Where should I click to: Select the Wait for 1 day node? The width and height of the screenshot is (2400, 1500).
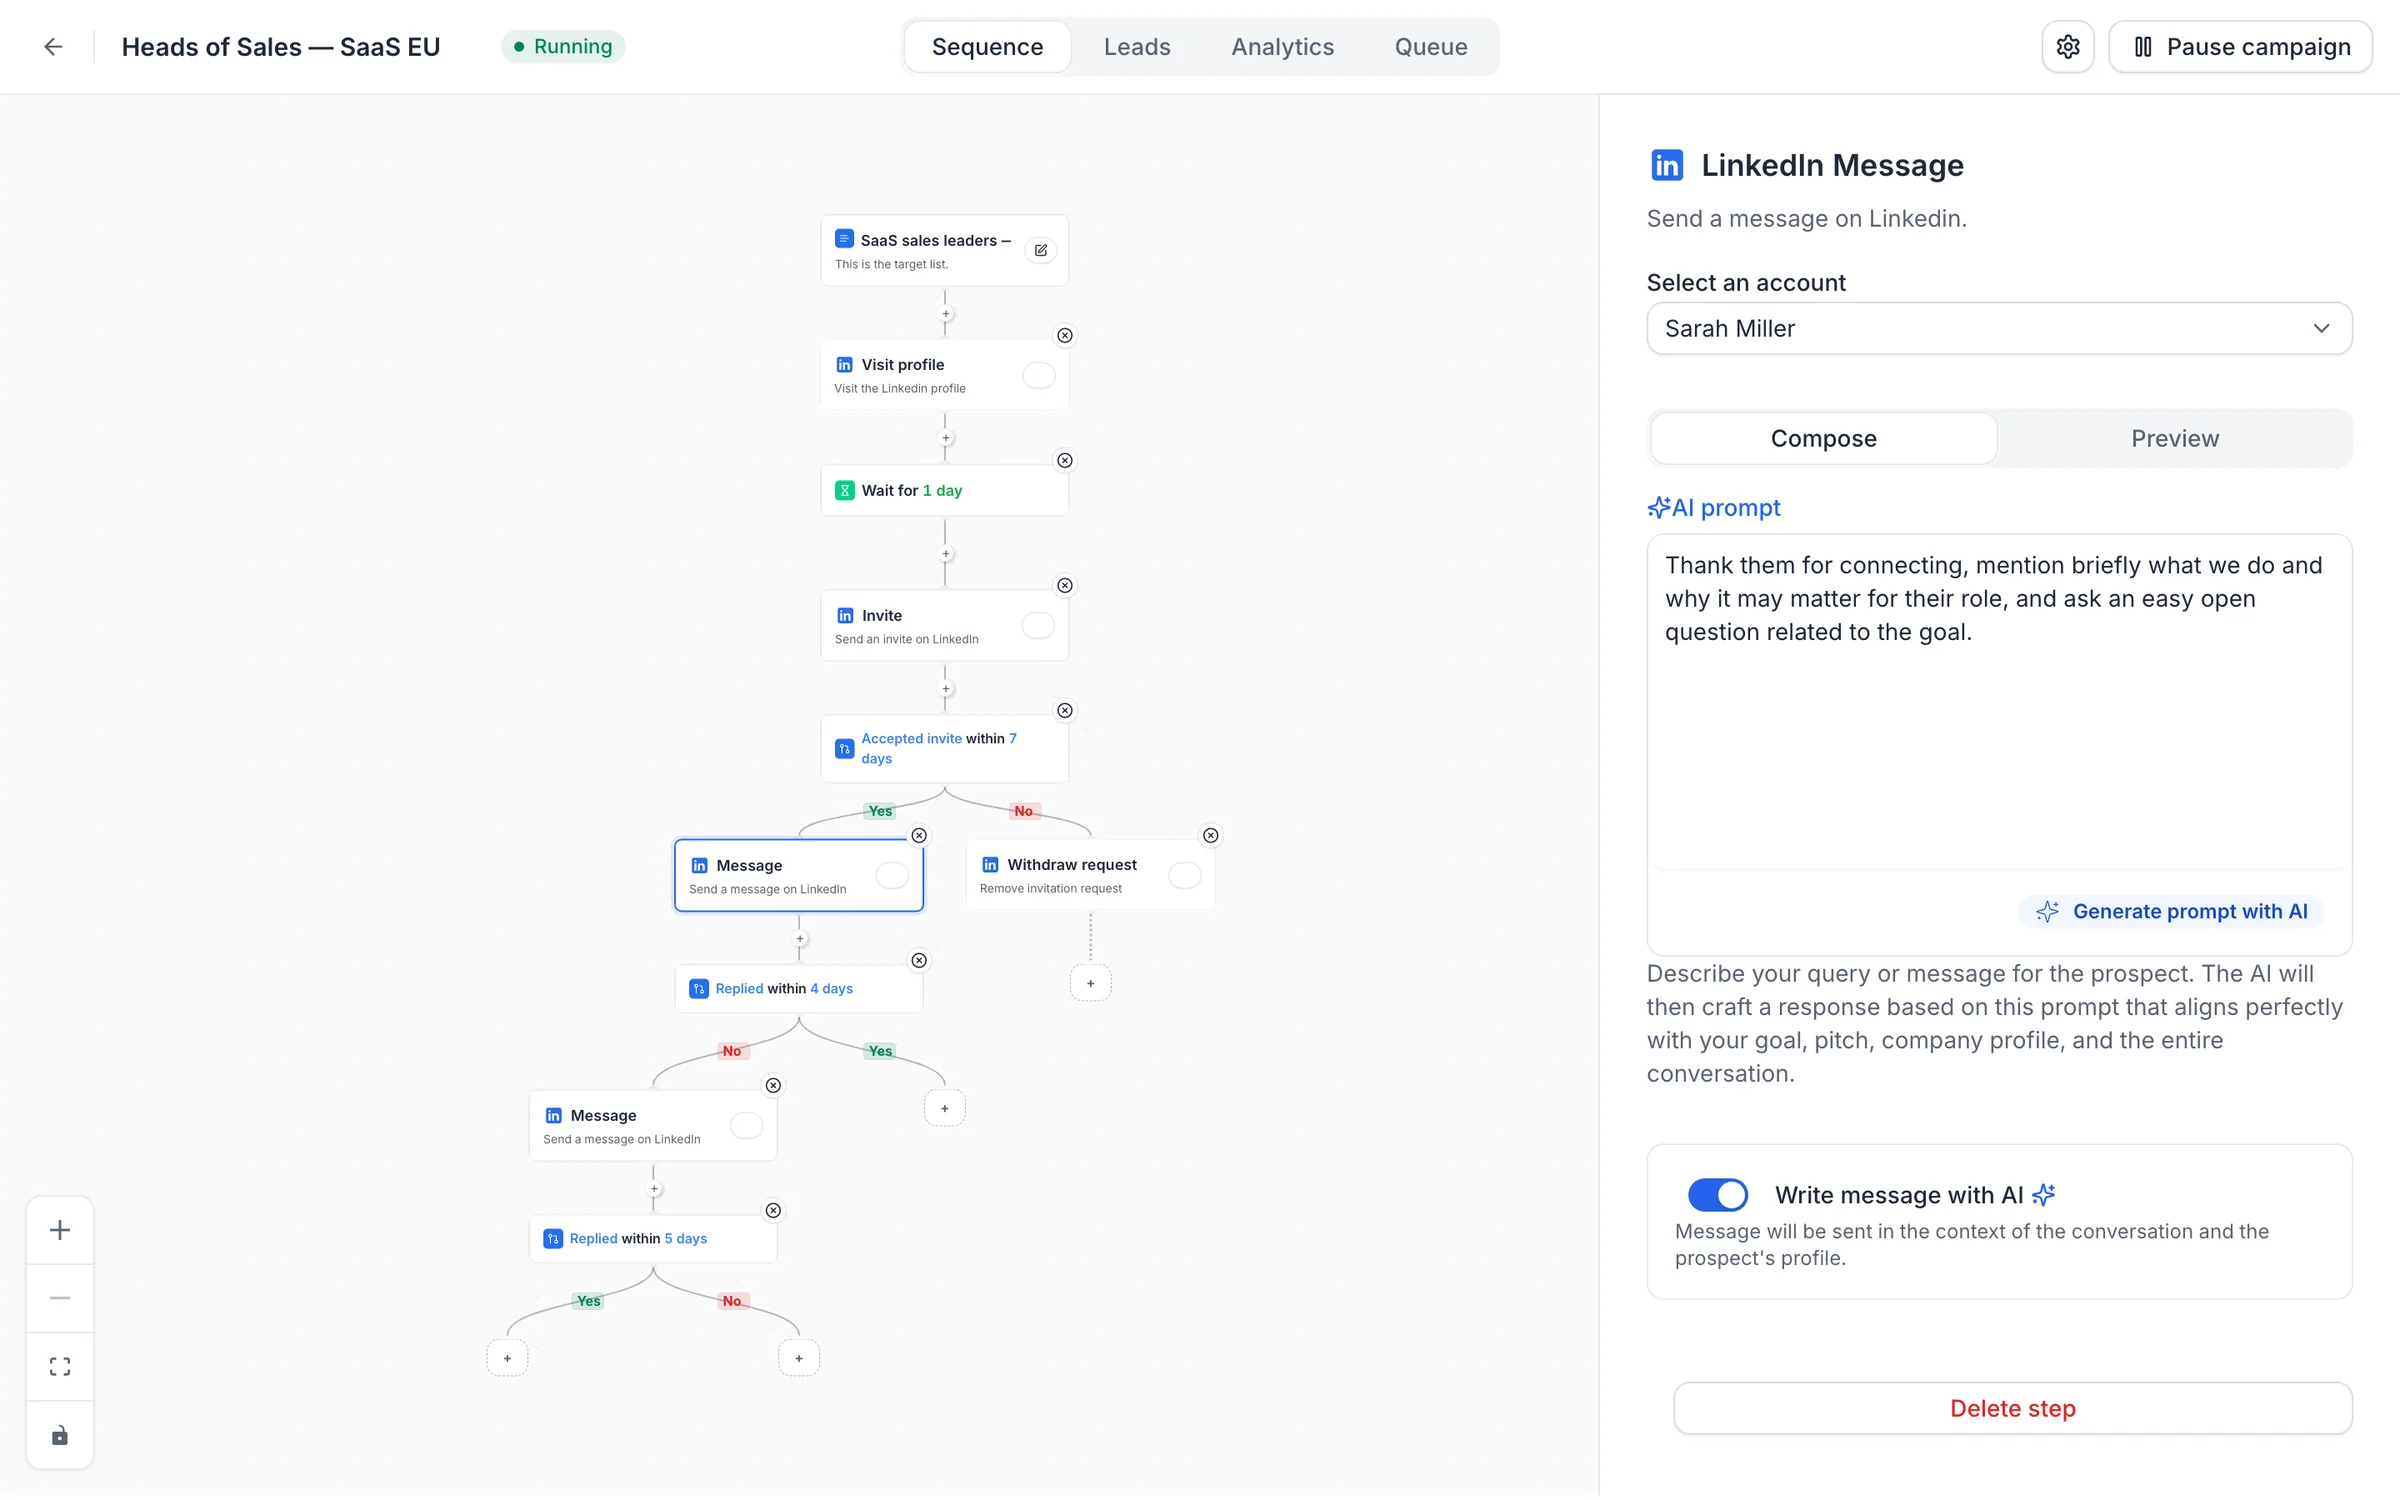(x=945, y=491)
